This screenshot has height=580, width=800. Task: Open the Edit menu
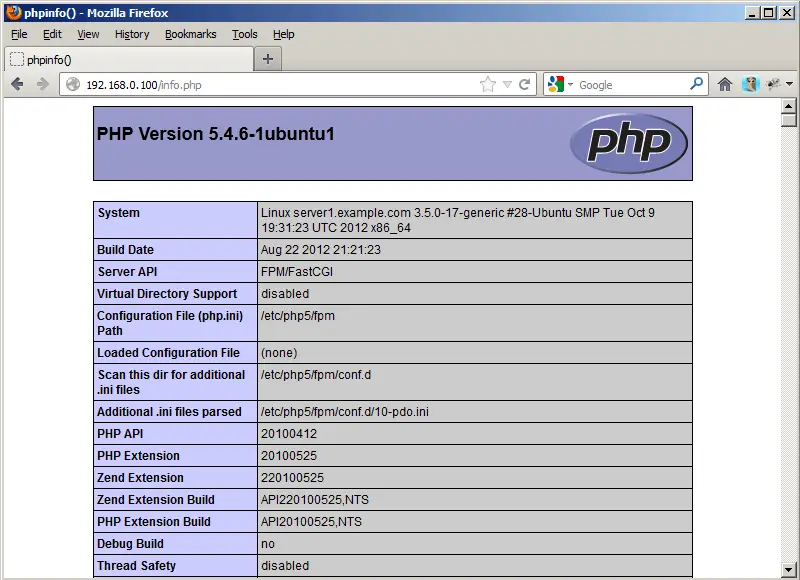(x=52, y=34)
